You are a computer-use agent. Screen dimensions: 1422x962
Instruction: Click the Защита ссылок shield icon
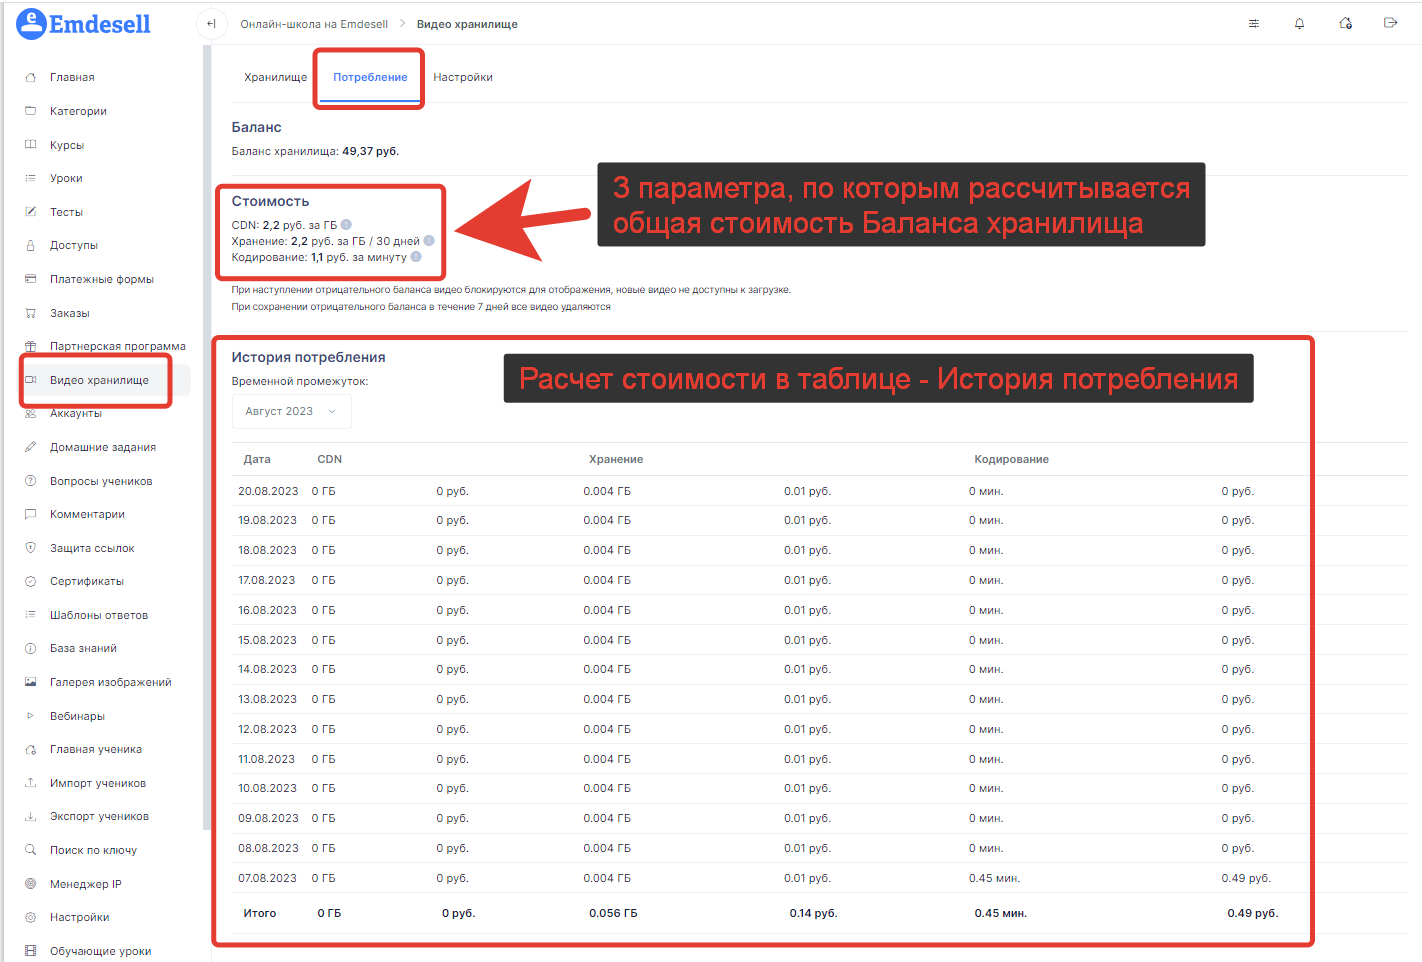(30, 548)
